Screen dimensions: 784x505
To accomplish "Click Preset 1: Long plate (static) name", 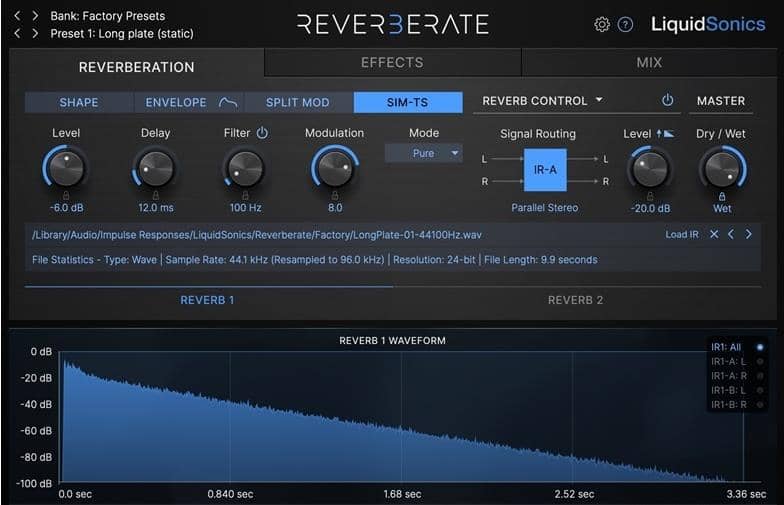I will point(122,34).
